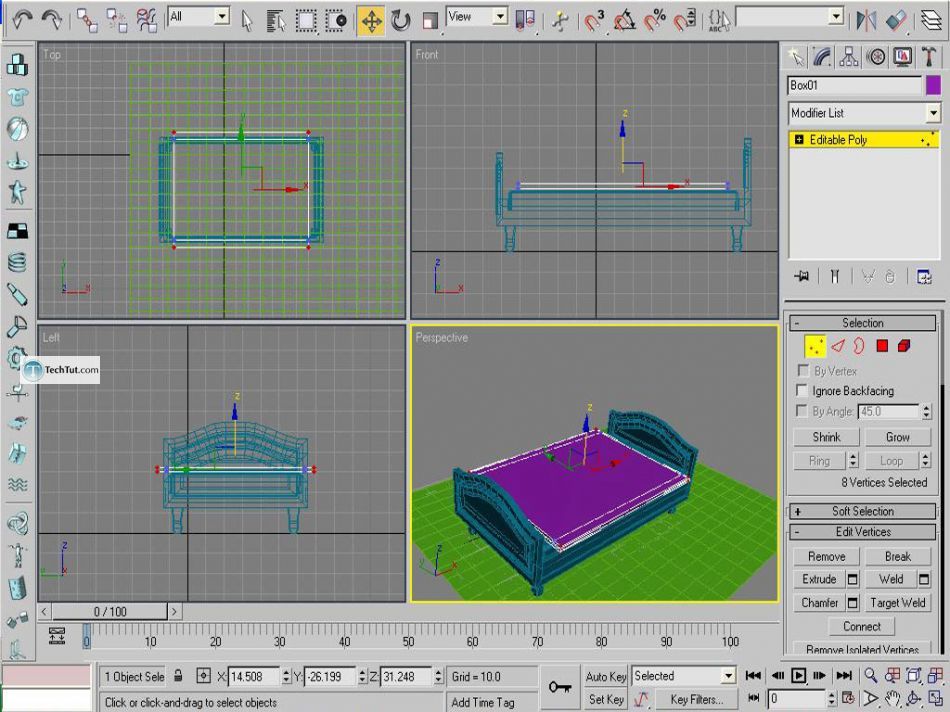Toggle the Percent Snap icon

pyautogui.click(x=654, y=21)
